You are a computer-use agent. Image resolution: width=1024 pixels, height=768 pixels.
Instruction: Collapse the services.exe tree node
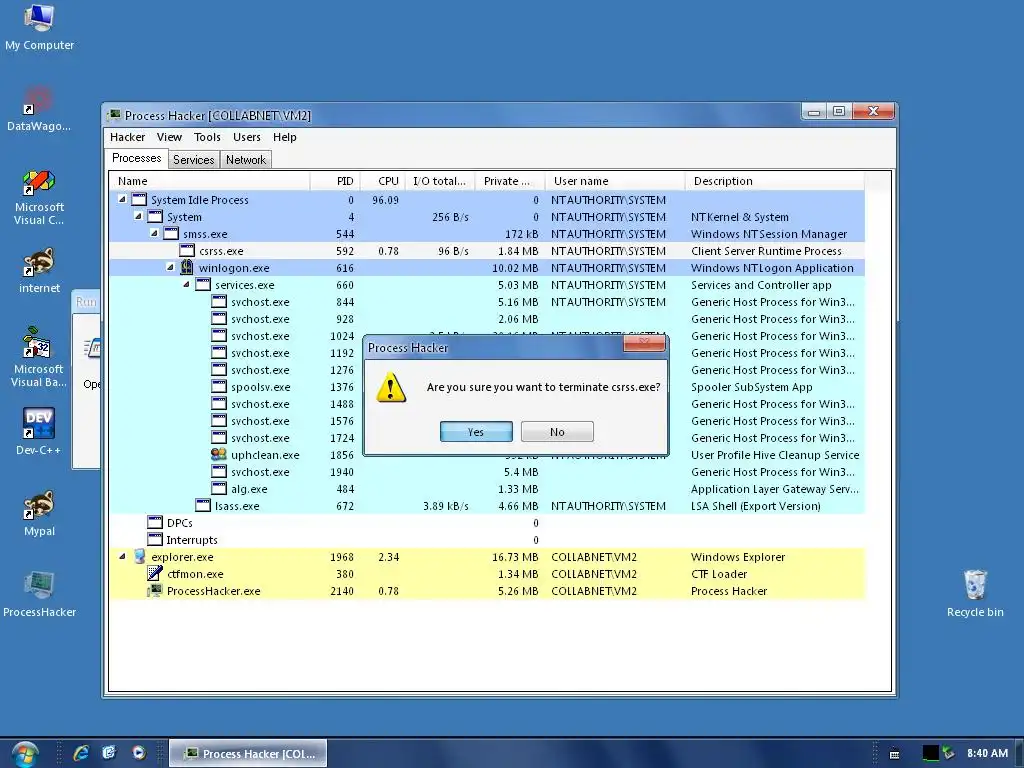(x=186, y=284)
